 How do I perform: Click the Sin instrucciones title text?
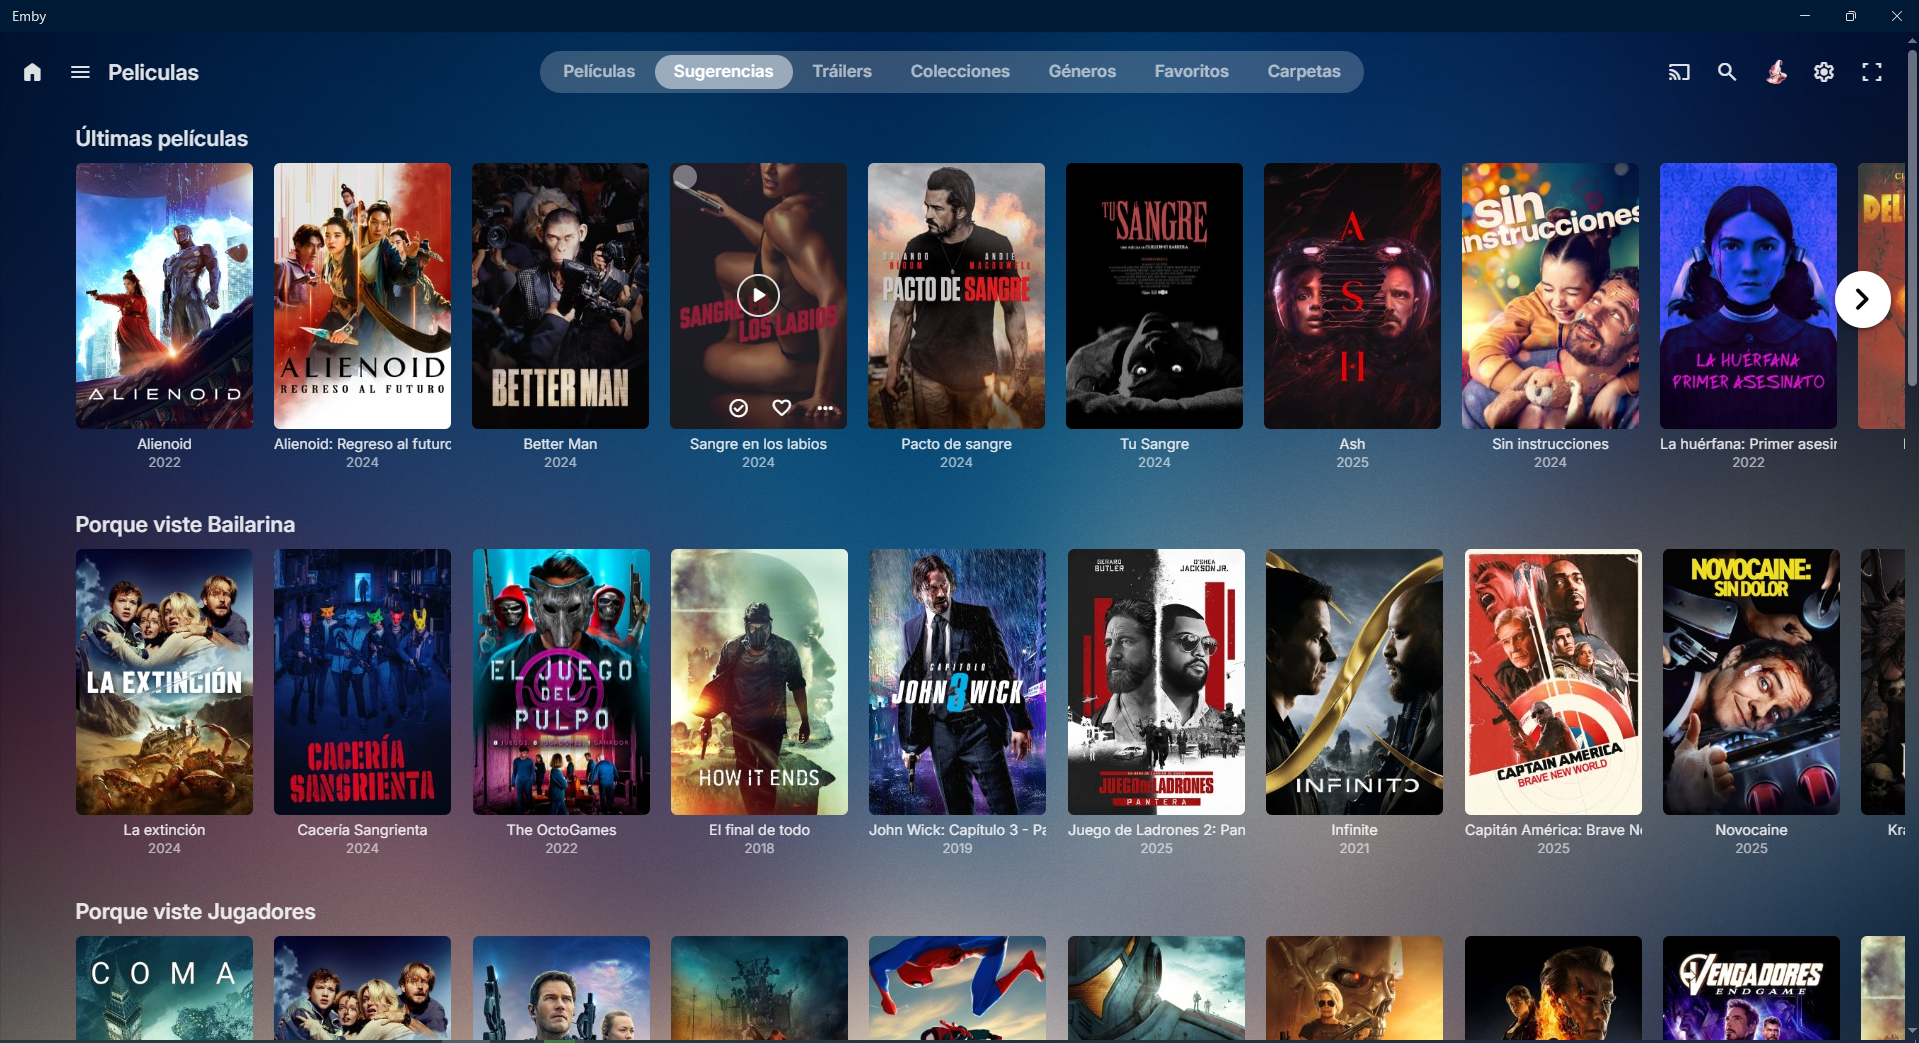coord(1550,444)
